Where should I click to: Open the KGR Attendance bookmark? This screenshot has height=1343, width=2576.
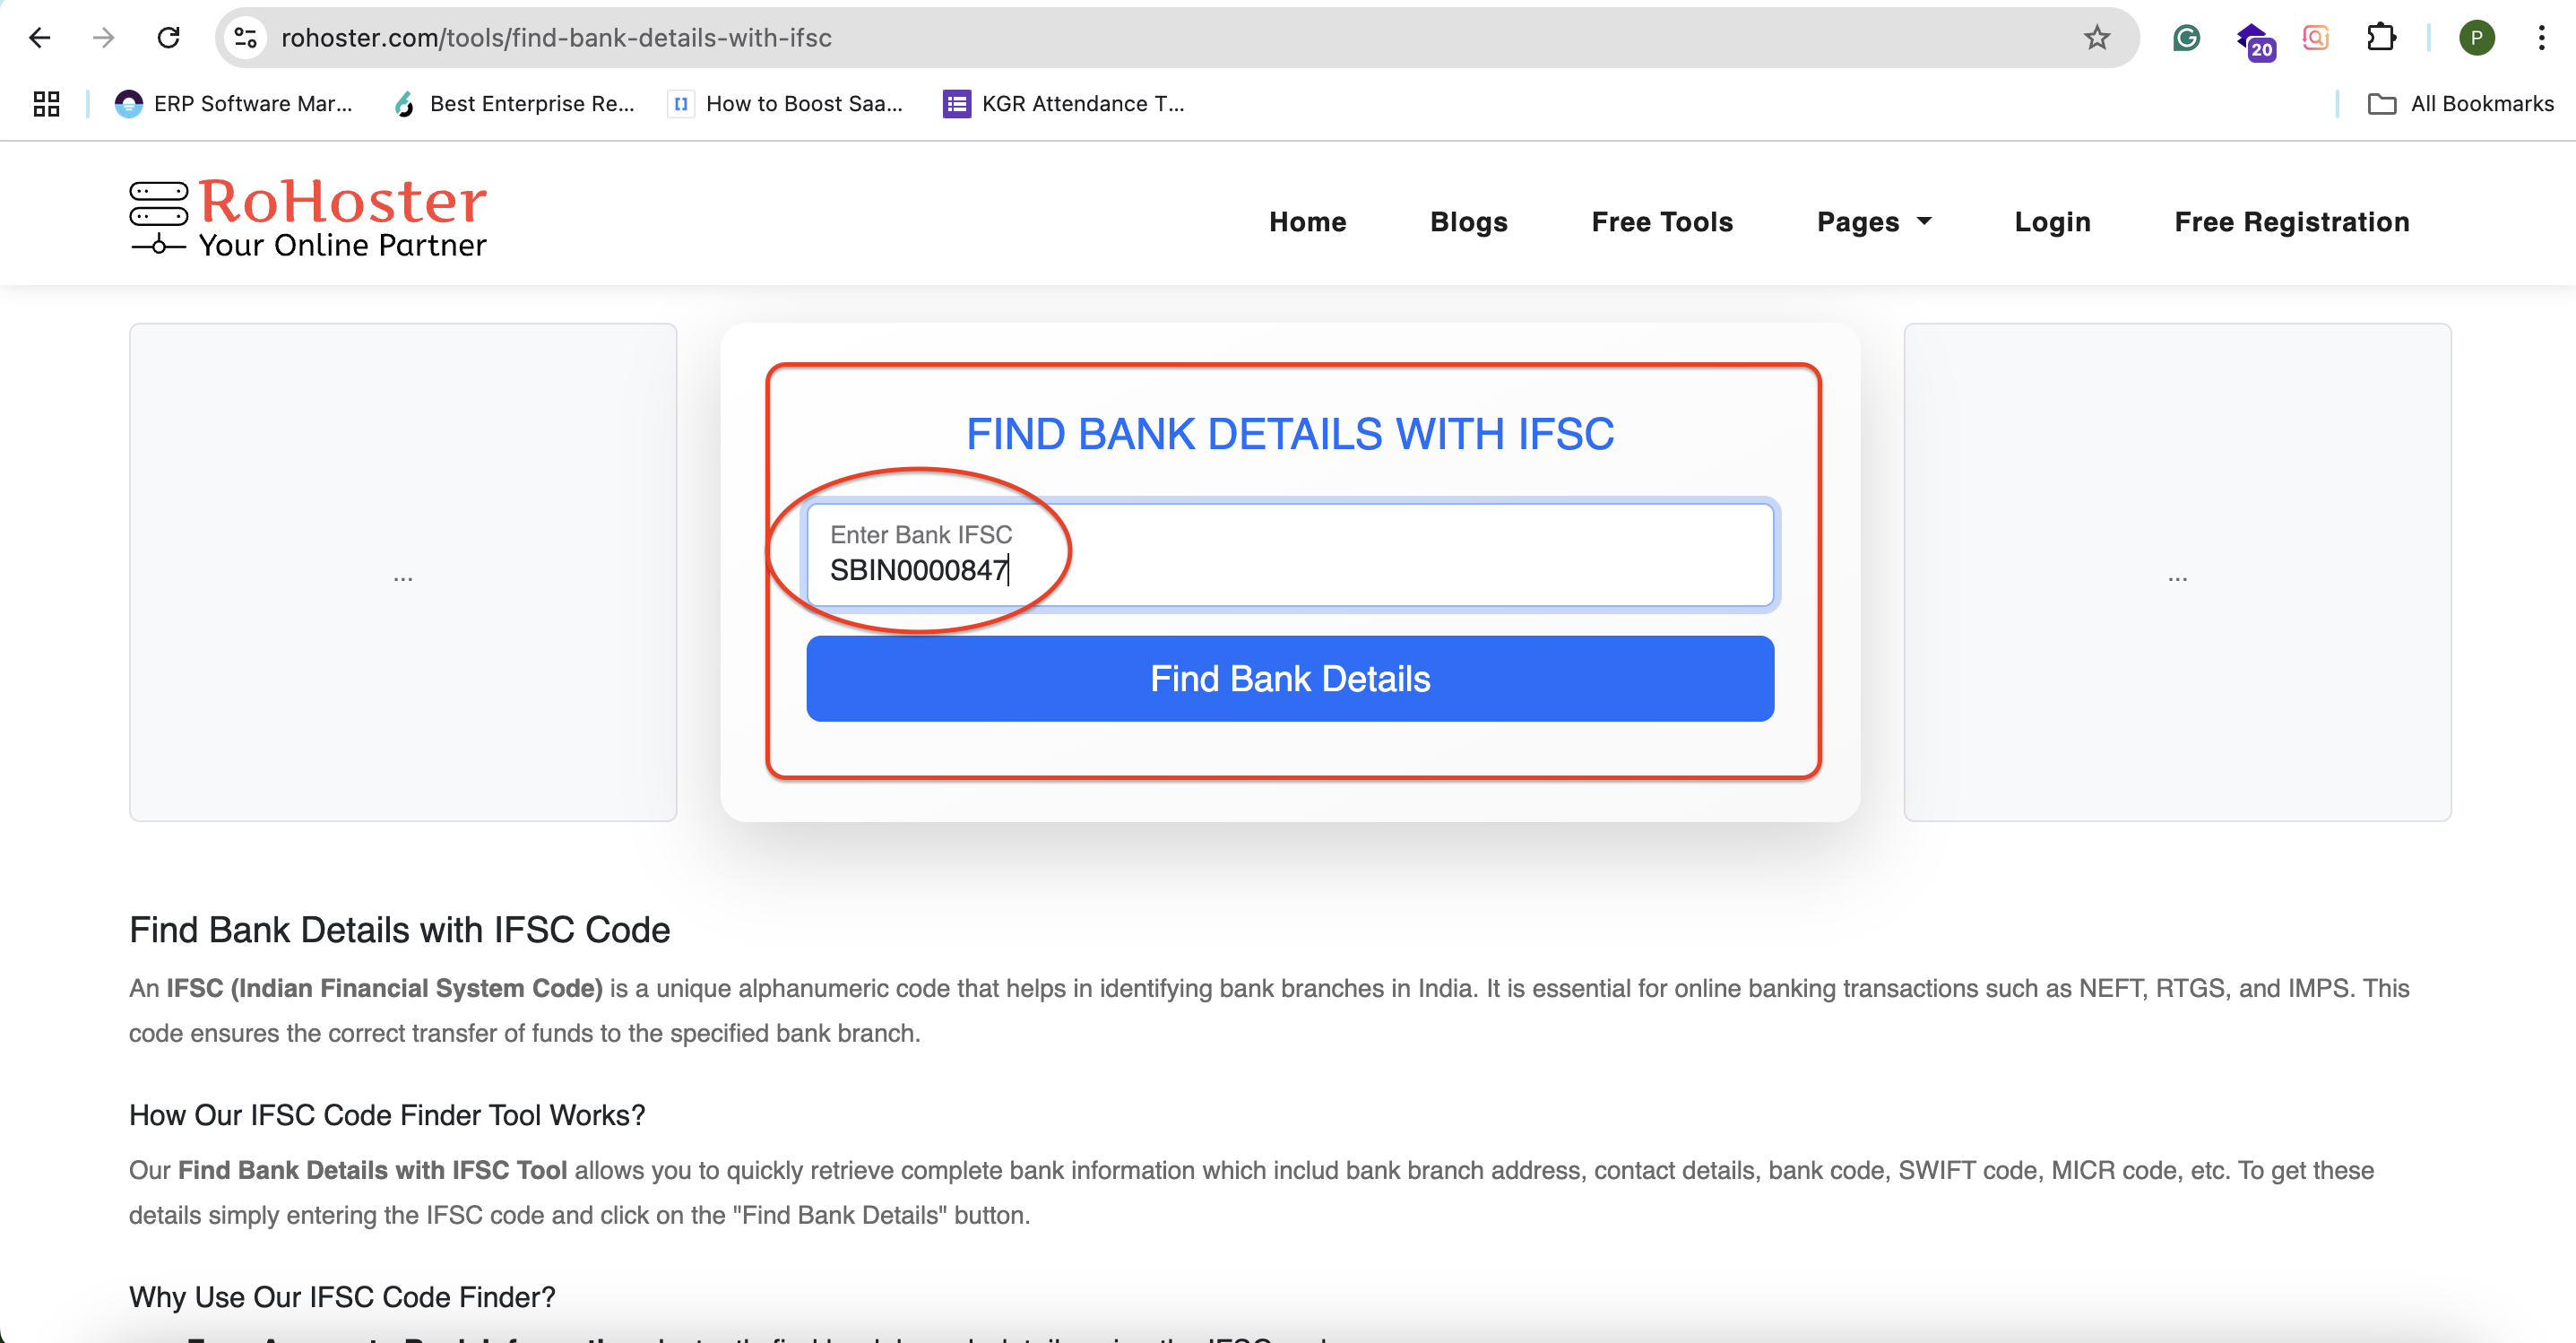tap(1064, 104)
